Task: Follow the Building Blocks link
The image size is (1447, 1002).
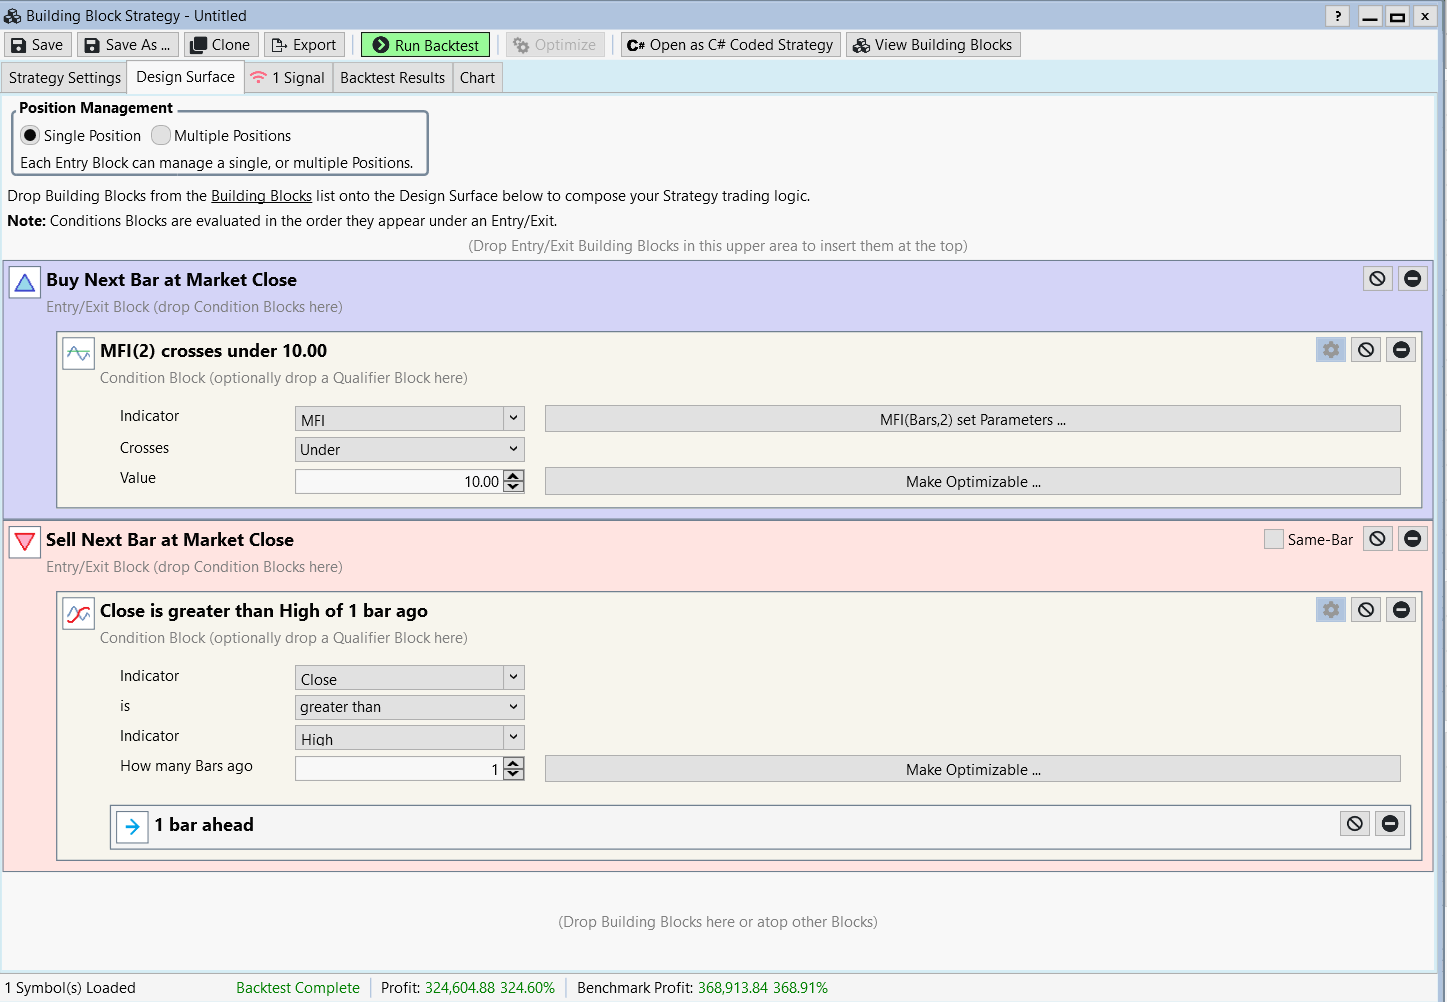Action: point(261,196)
